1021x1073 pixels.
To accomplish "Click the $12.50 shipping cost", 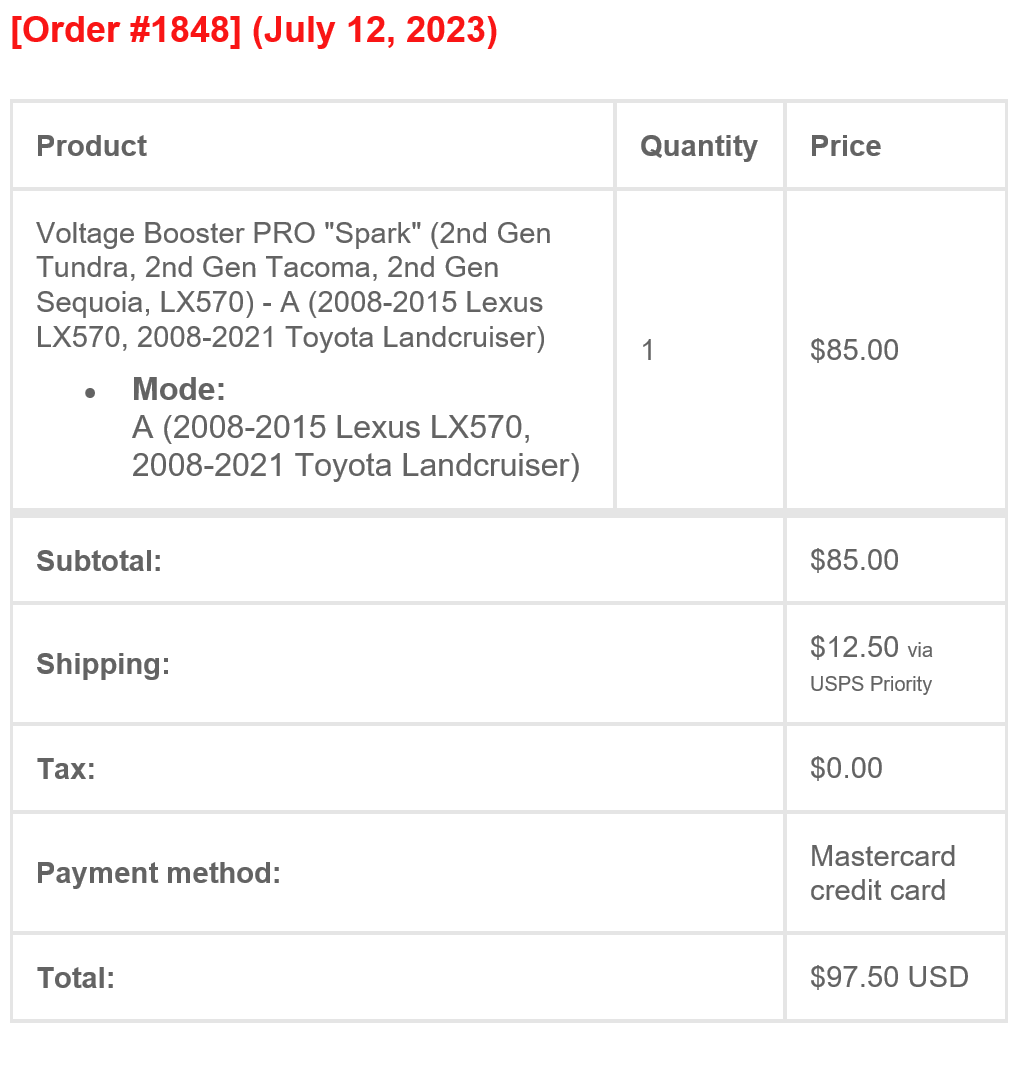I will (855, 647).
